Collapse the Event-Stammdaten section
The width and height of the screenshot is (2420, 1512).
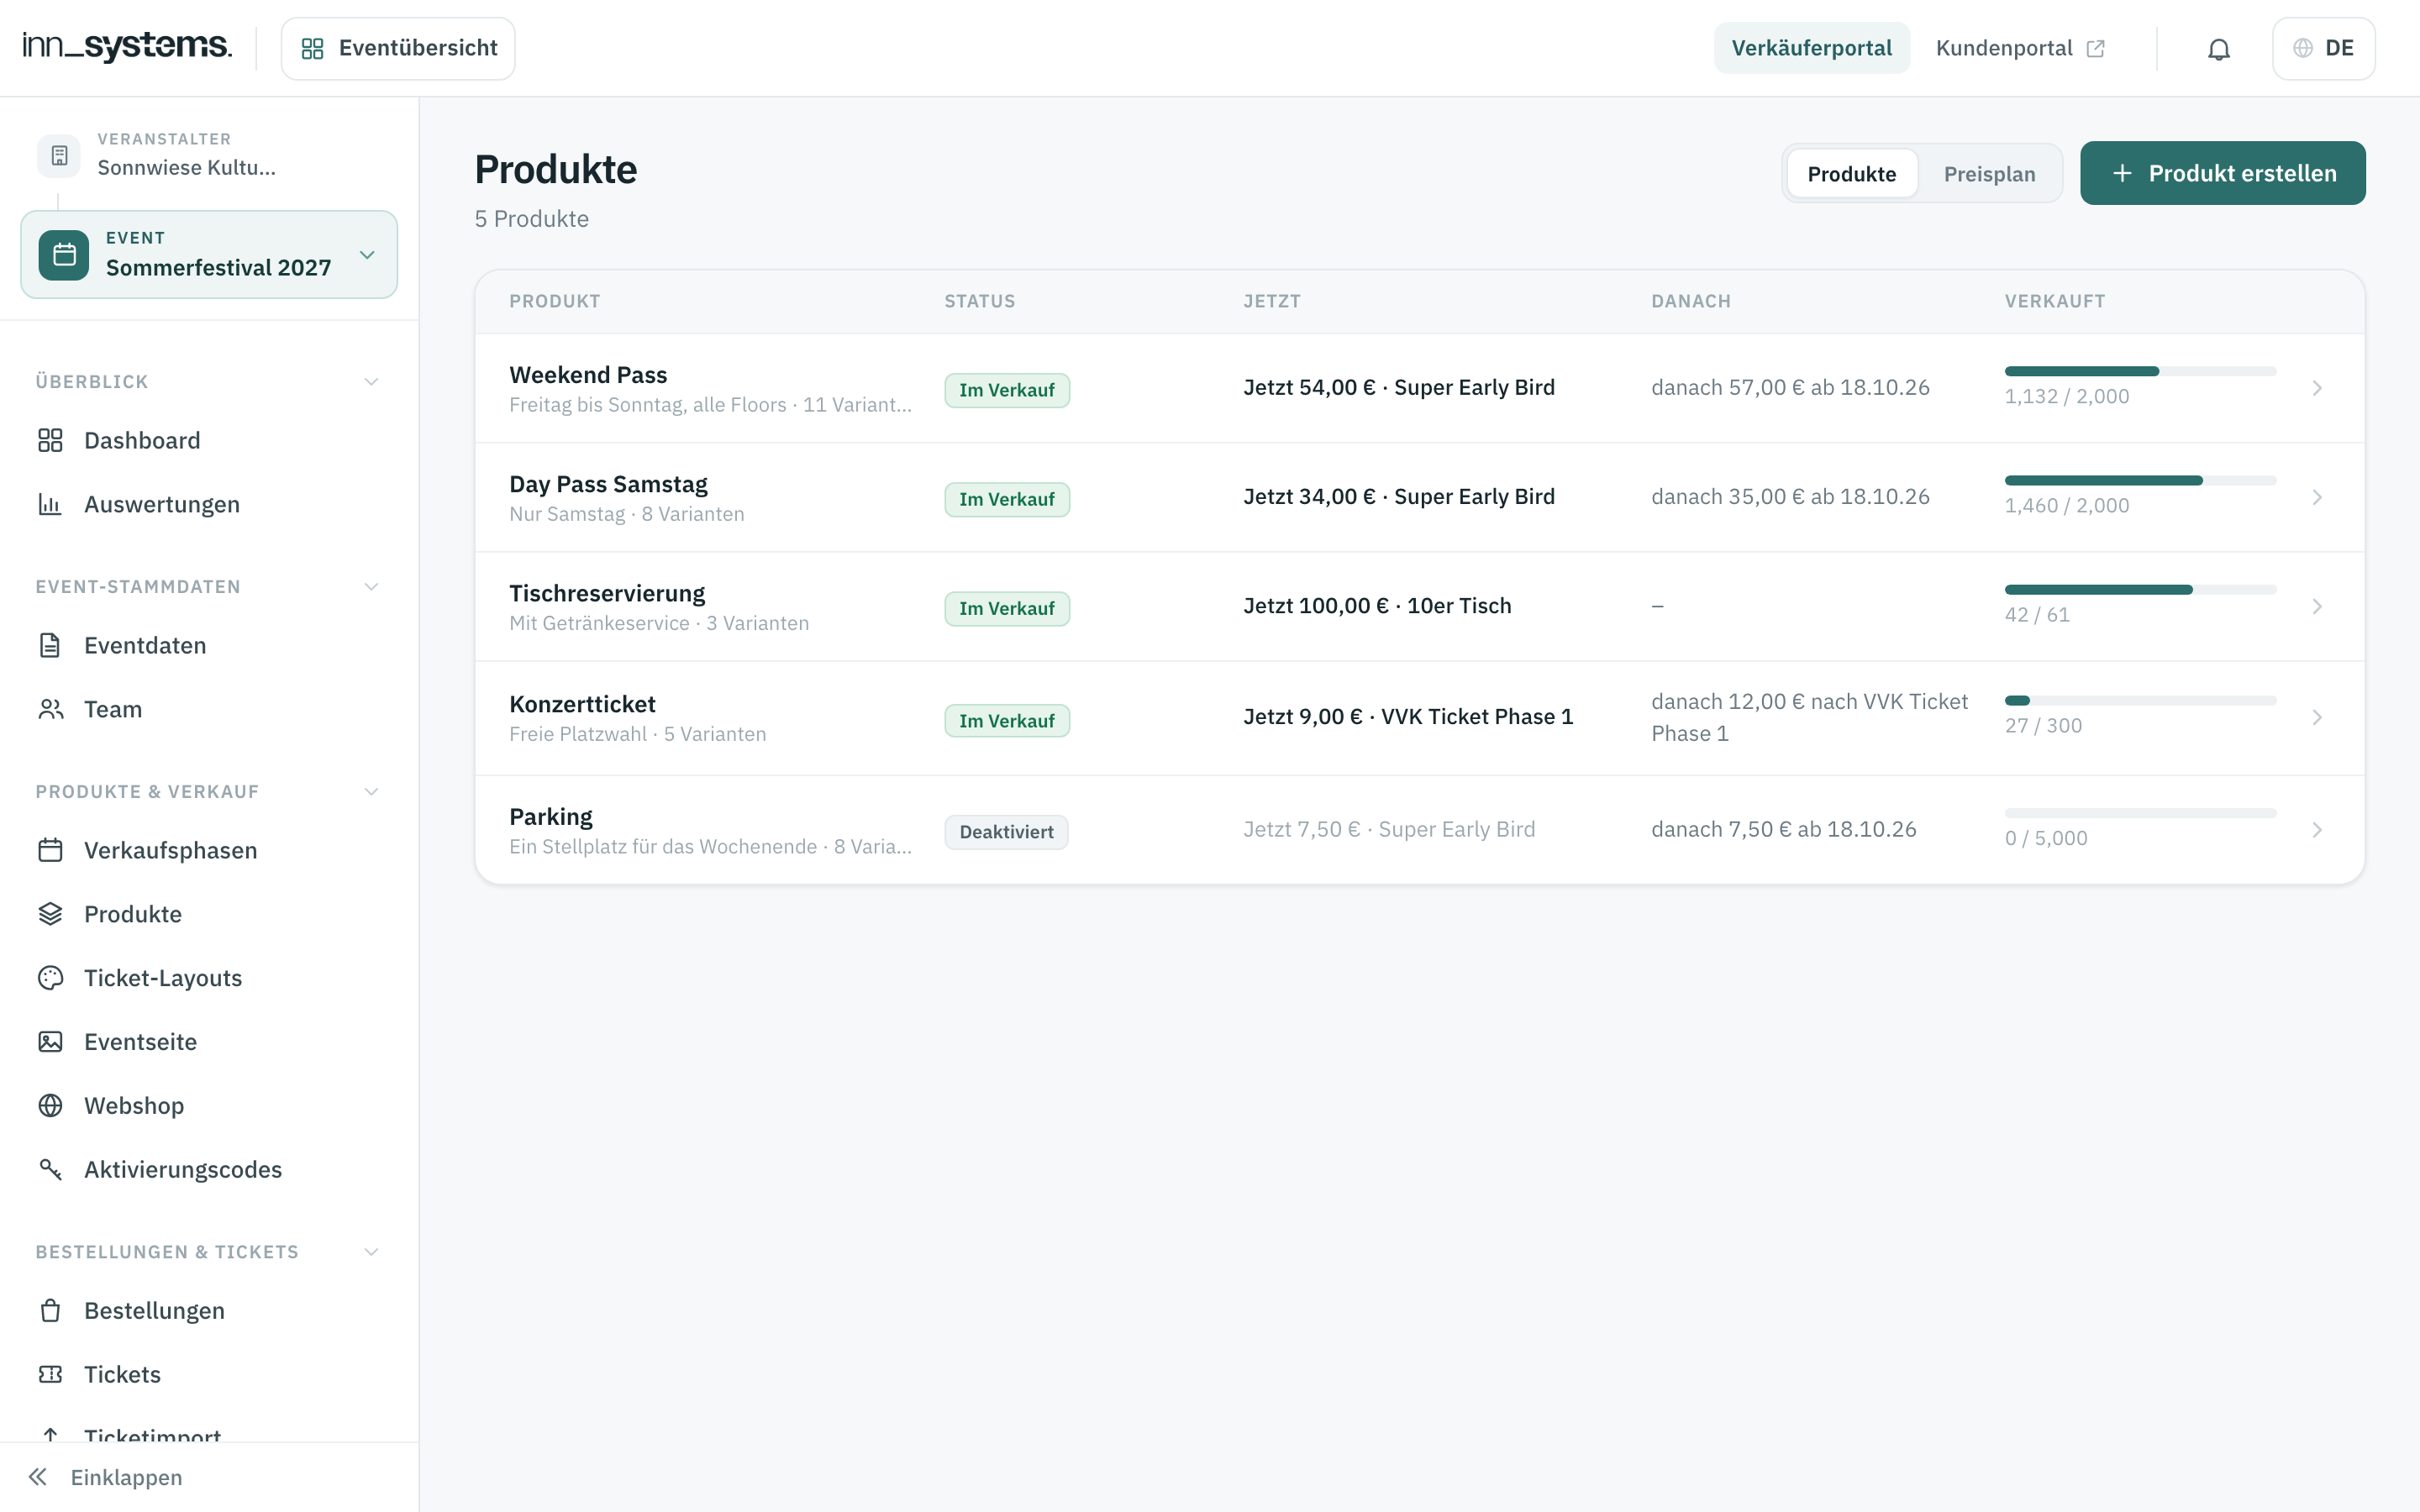tap(371, 587)
